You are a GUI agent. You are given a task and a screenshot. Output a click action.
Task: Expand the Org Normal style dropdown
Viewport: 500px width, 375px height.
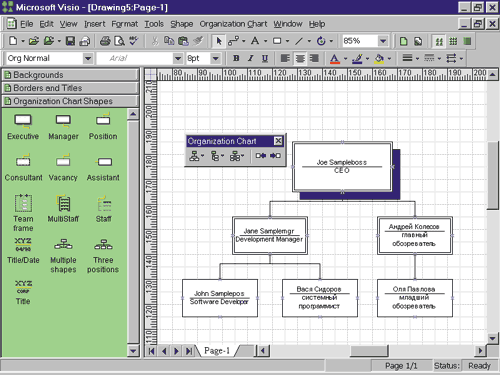point(88,58)
